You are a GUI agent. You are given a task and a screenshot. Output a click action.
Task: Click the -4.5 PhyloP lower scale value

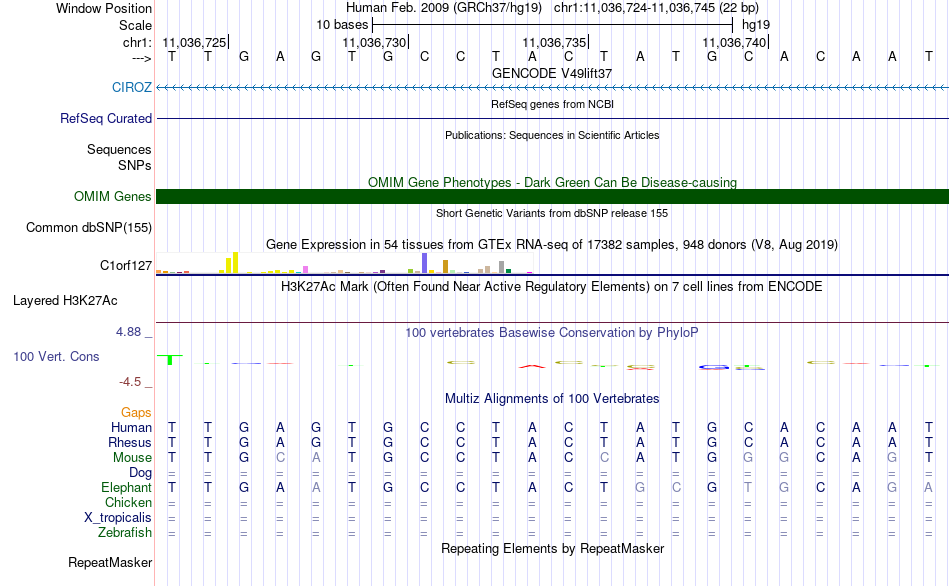[x=130, y=382]
